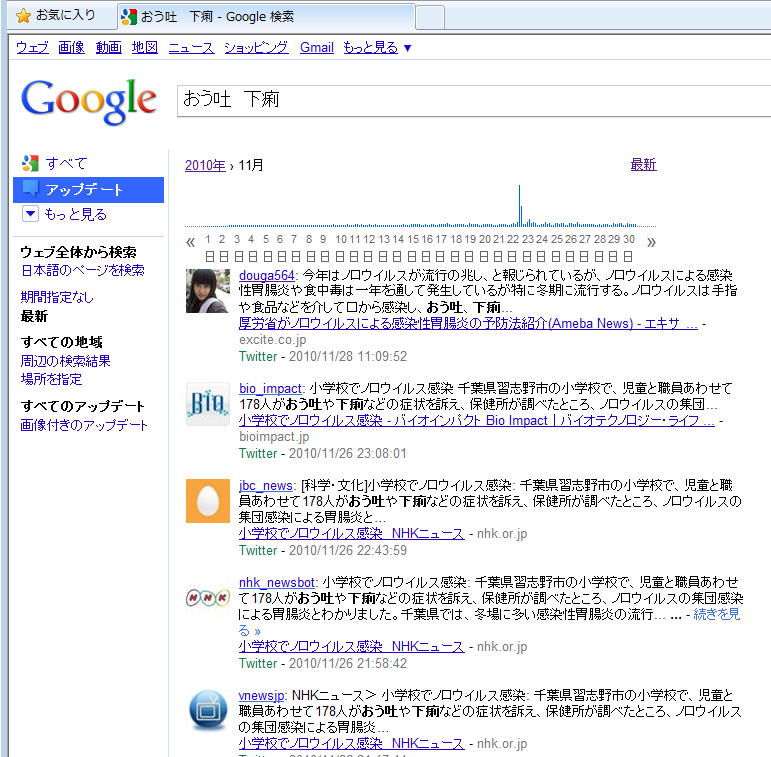
Task: Click 場所を指定 link
Action: click(x=51, y=379)
